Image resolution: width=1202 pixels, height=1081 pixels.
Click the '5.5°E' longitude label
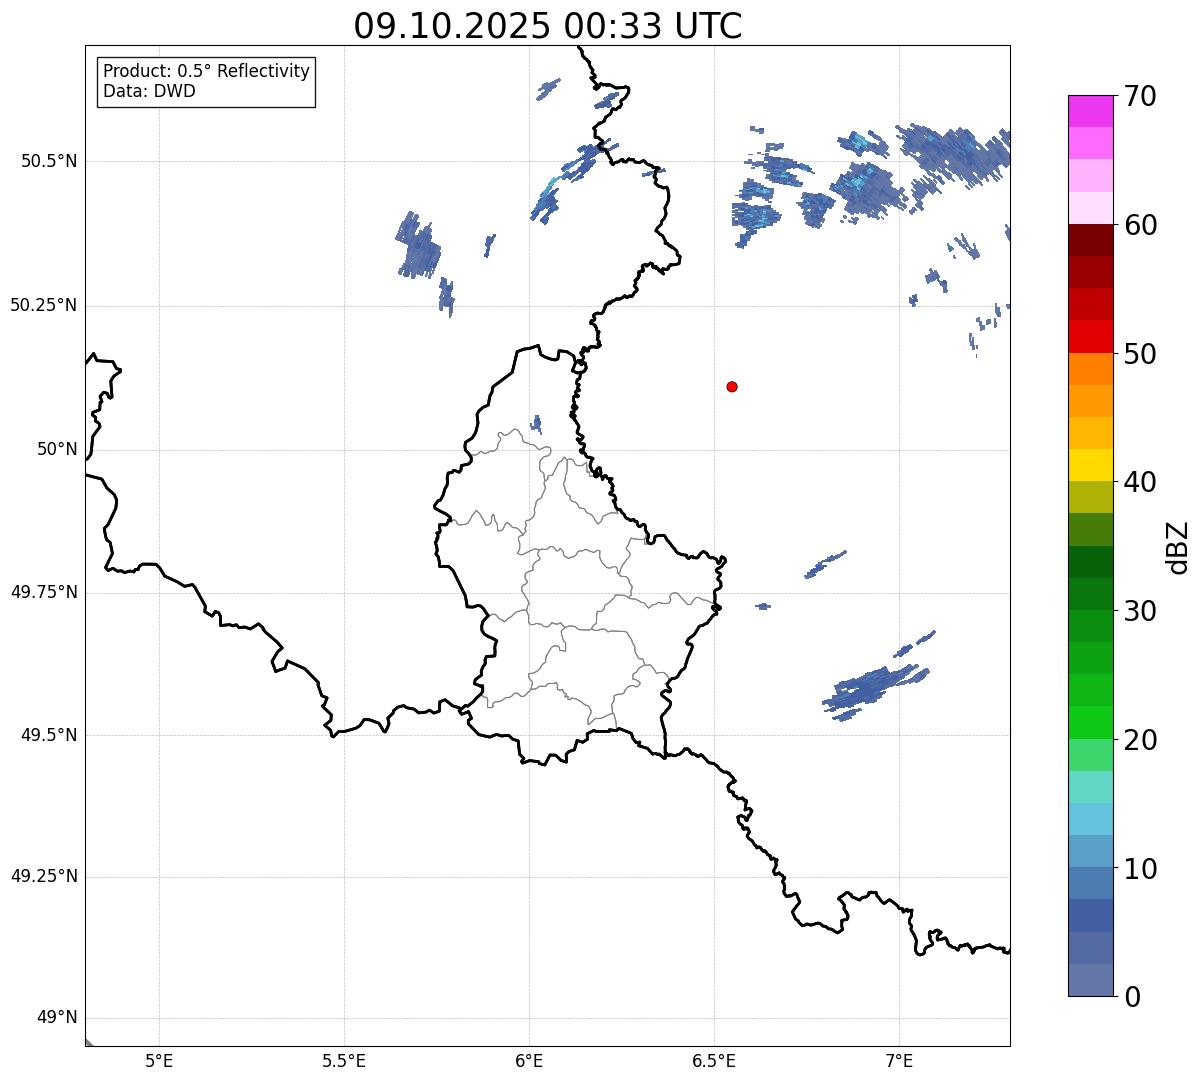[x=344, y=1060]
